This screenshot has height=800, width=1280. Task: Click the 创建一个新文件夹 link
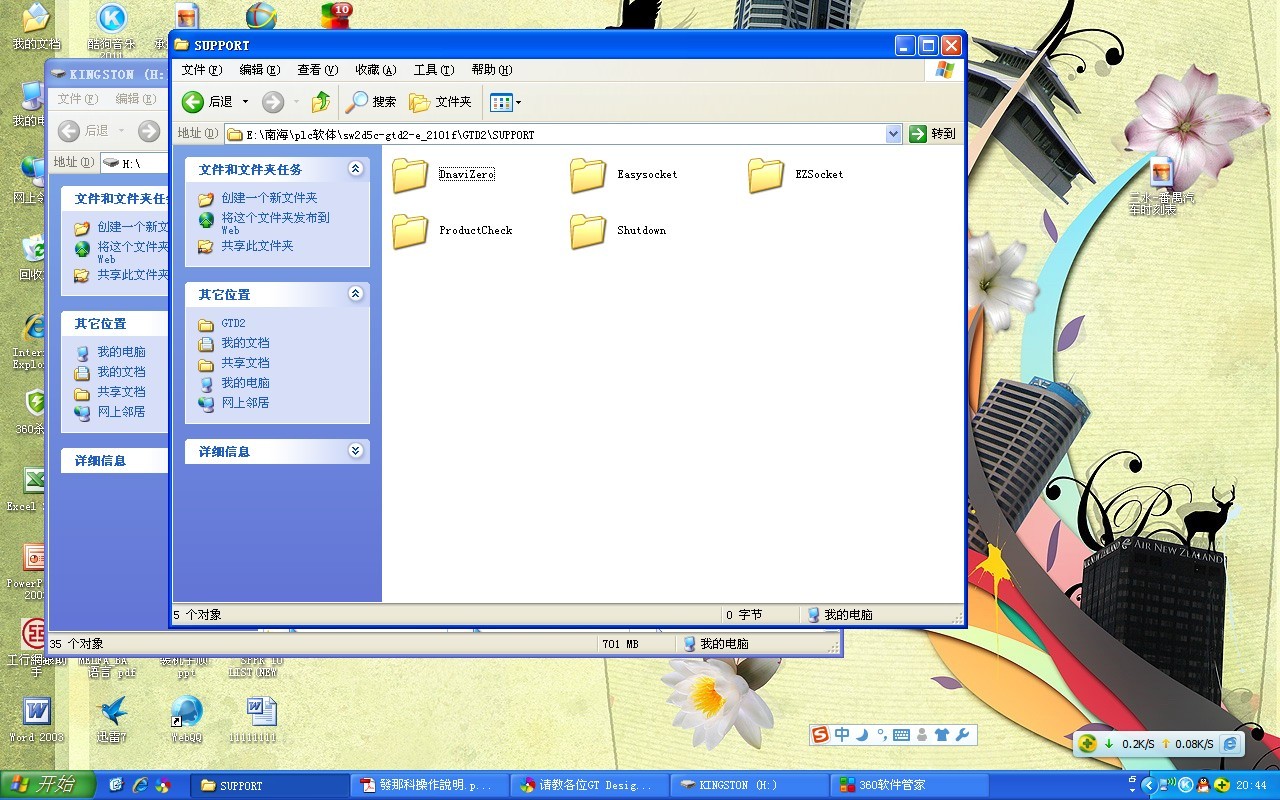pos(269,198)
